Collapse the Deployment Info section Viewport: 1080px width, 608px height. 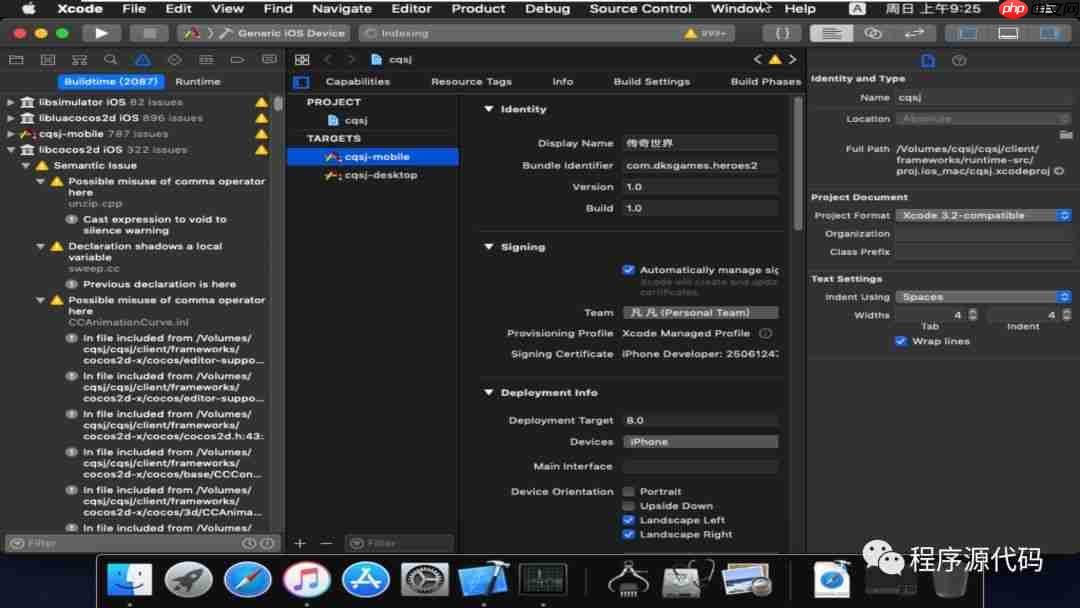[x=488, y=392]
